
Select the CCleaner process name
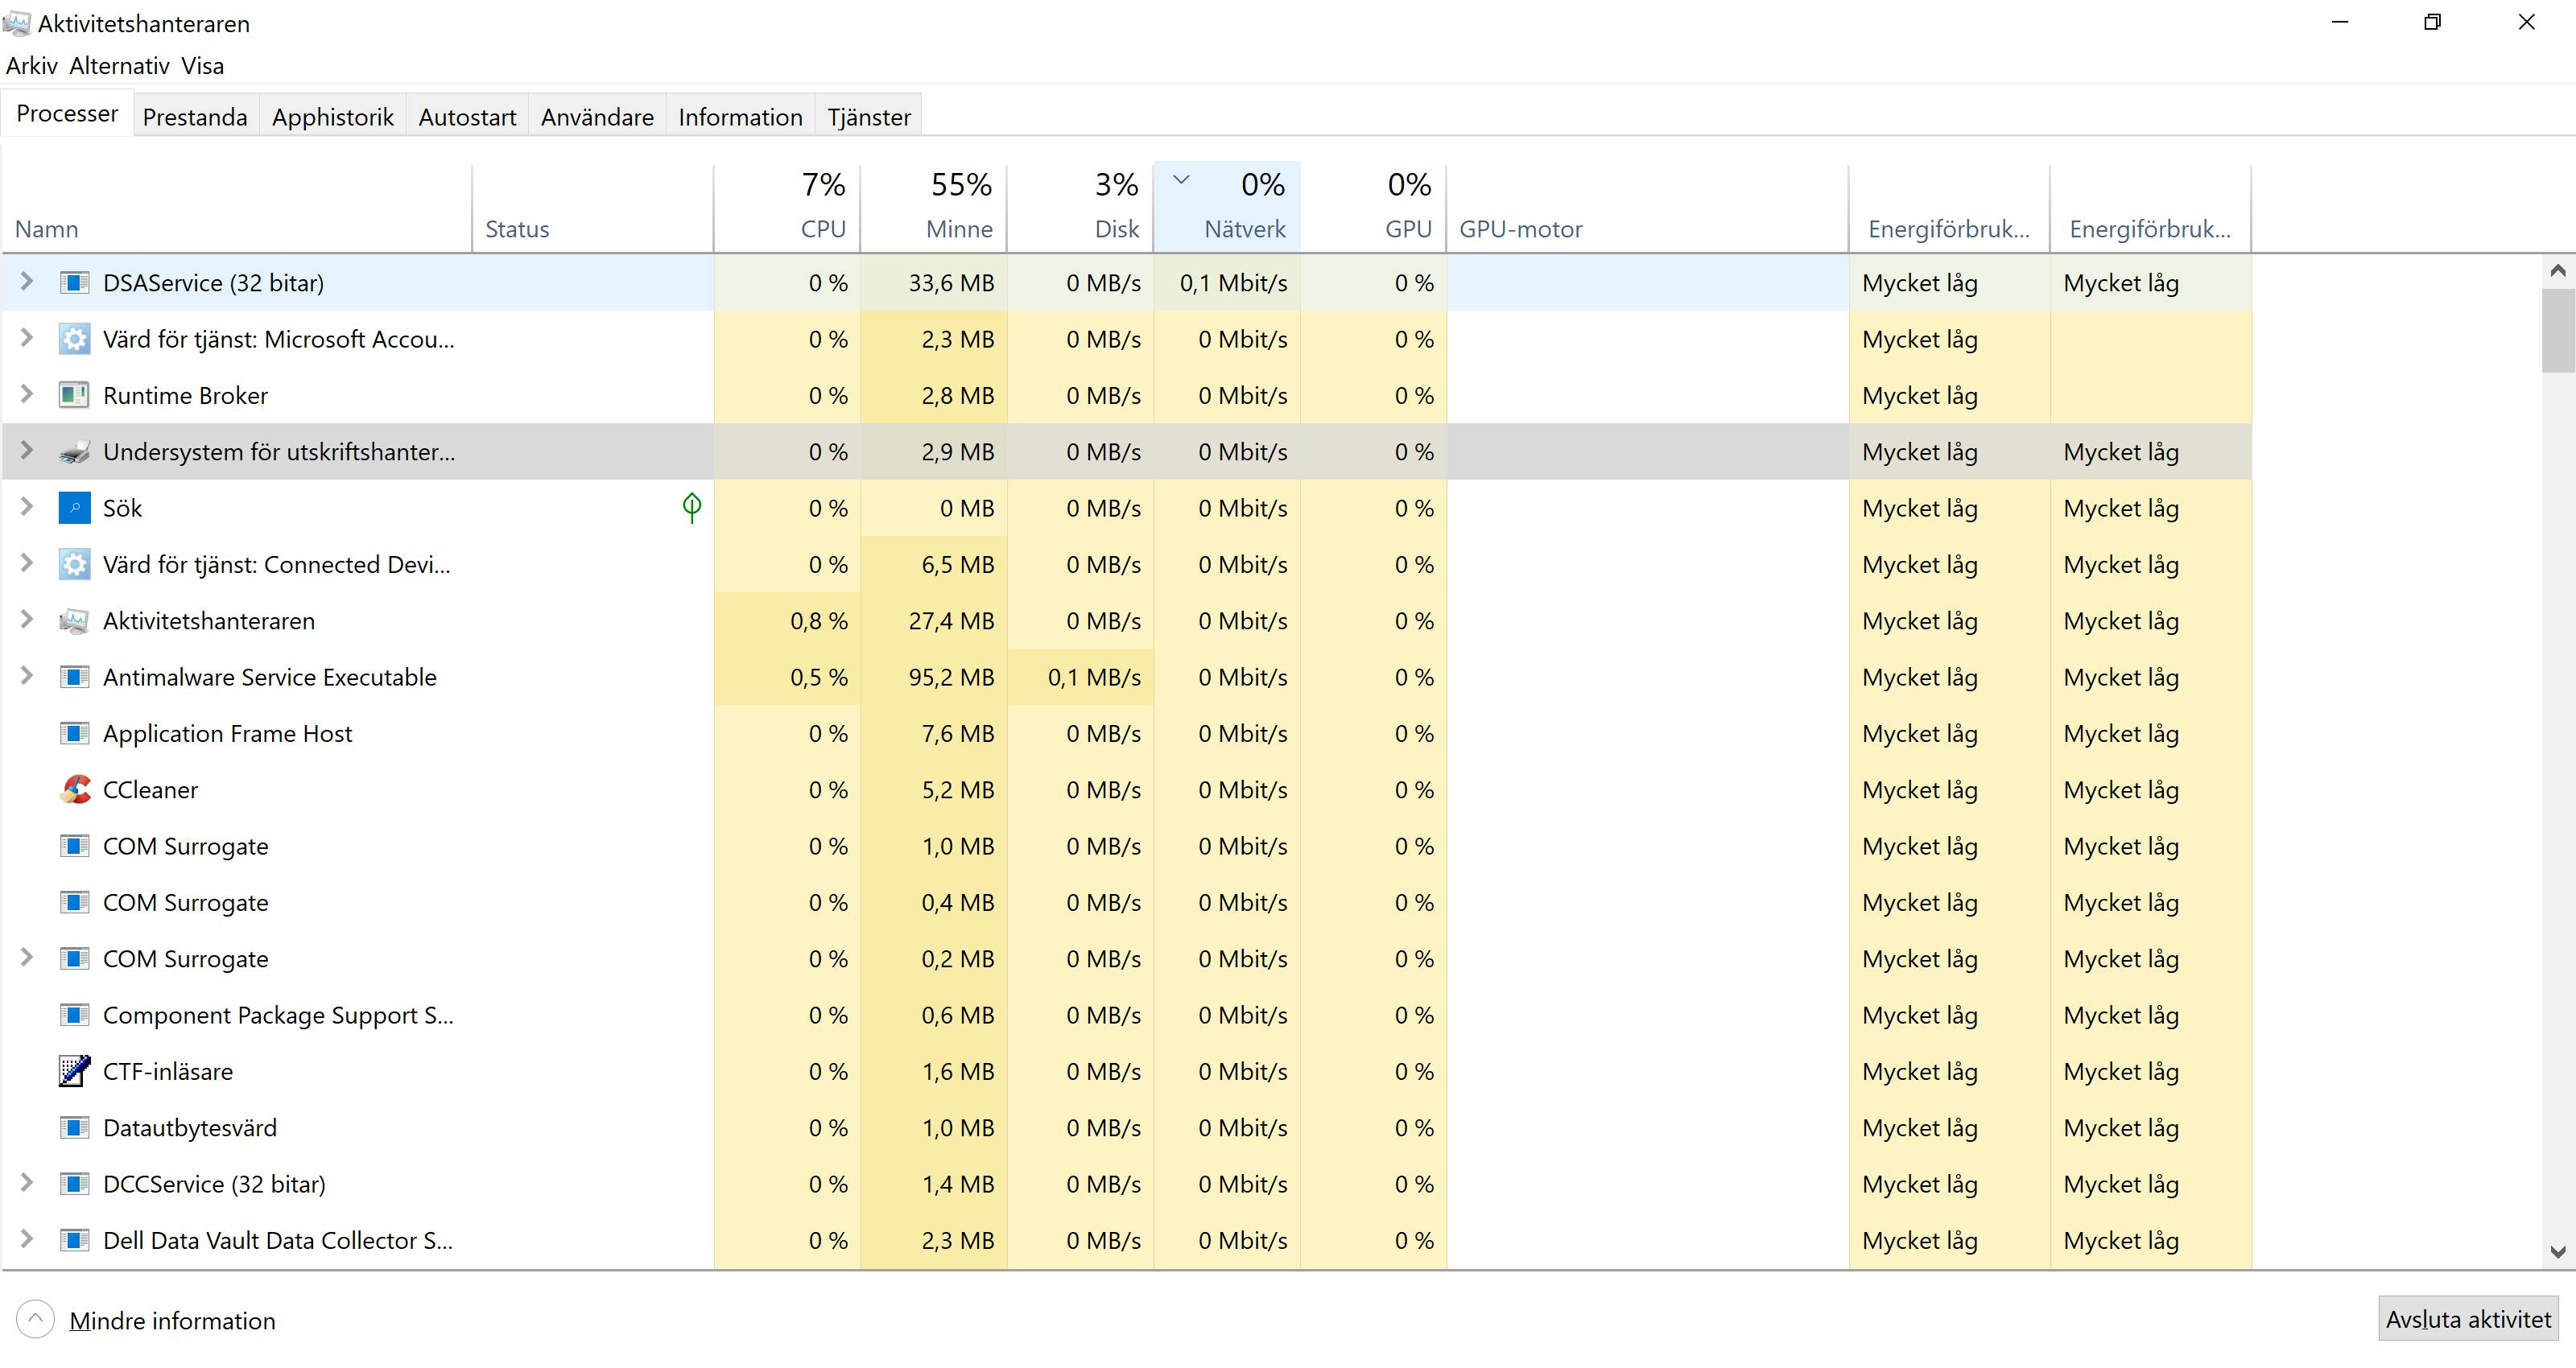click(x=150, y=790)
